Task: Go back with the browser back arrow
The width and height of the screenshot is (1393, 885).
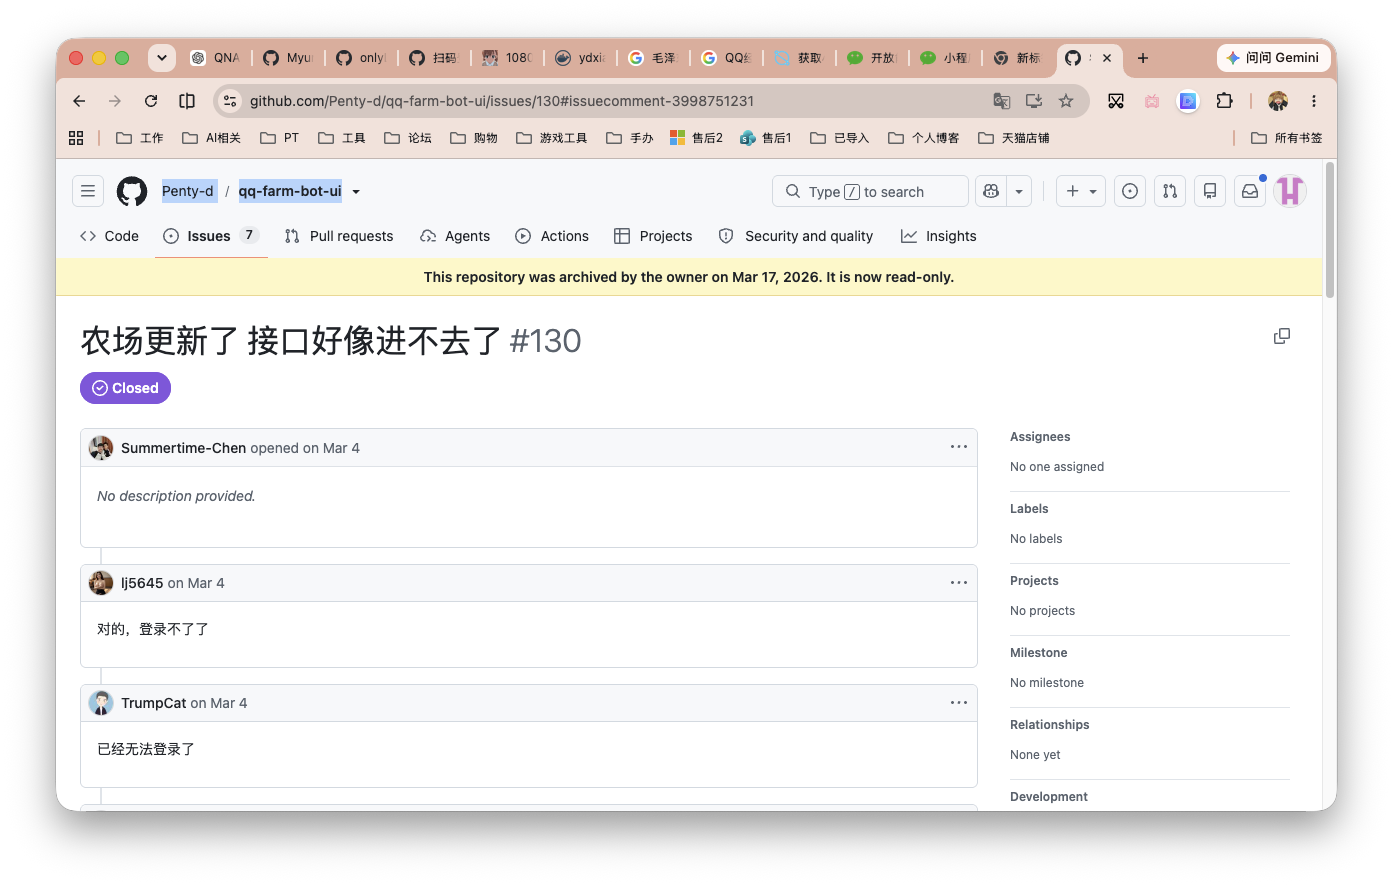Action: pyautogui.click(x=80, y=101)
